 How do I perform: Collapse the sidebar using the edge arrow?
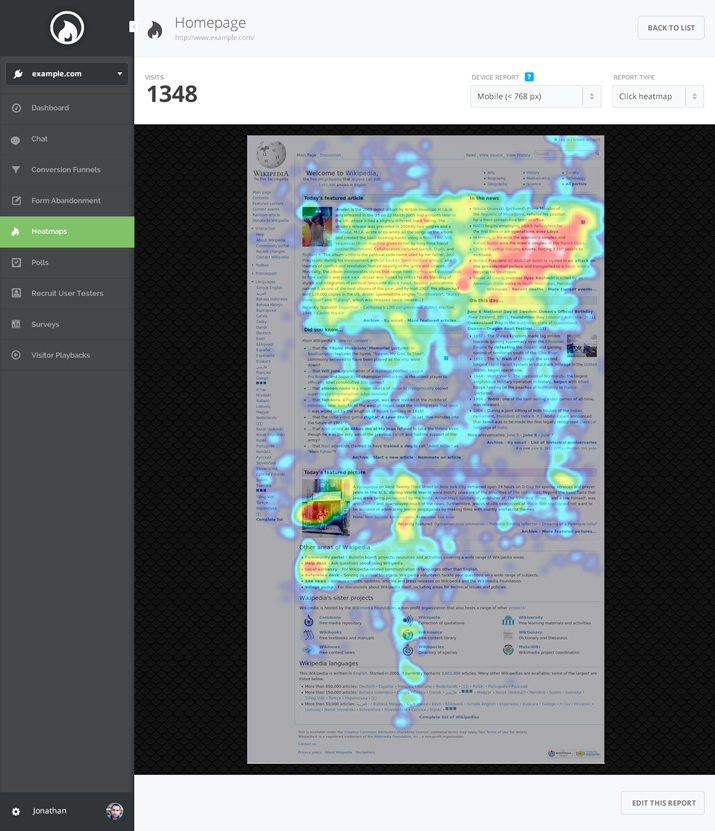132,27
